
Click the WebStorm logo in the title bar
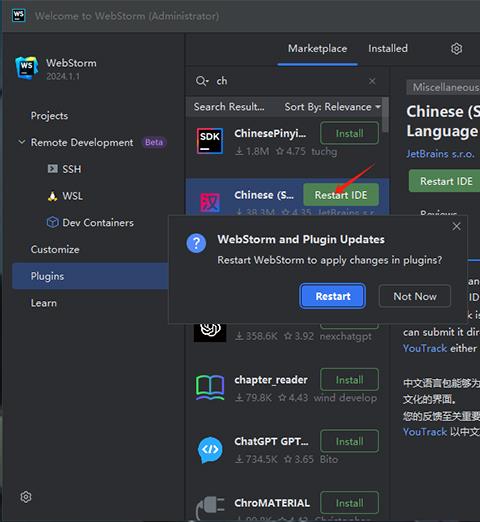(x=19, y=15)
